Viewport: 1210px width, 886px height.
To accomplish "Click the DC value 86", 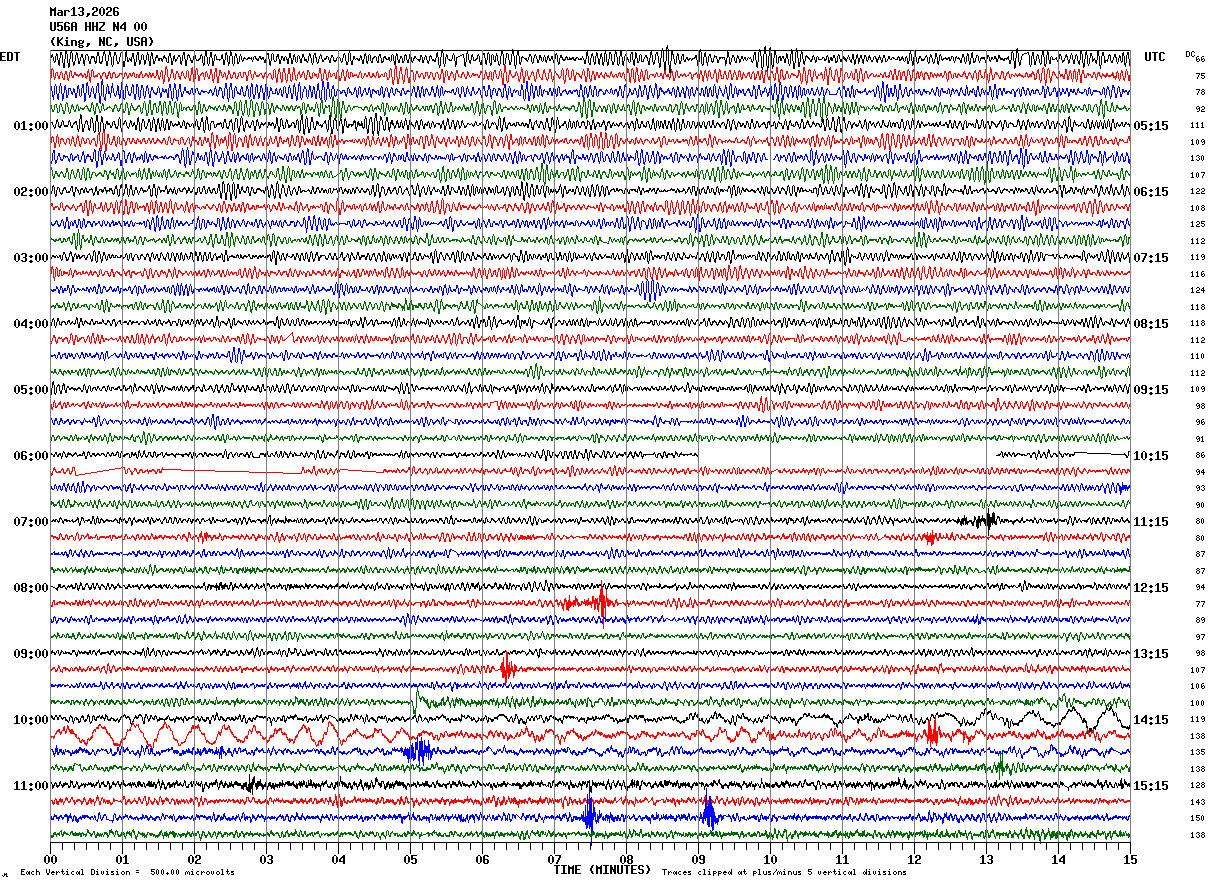I will tap(1200, 455).
